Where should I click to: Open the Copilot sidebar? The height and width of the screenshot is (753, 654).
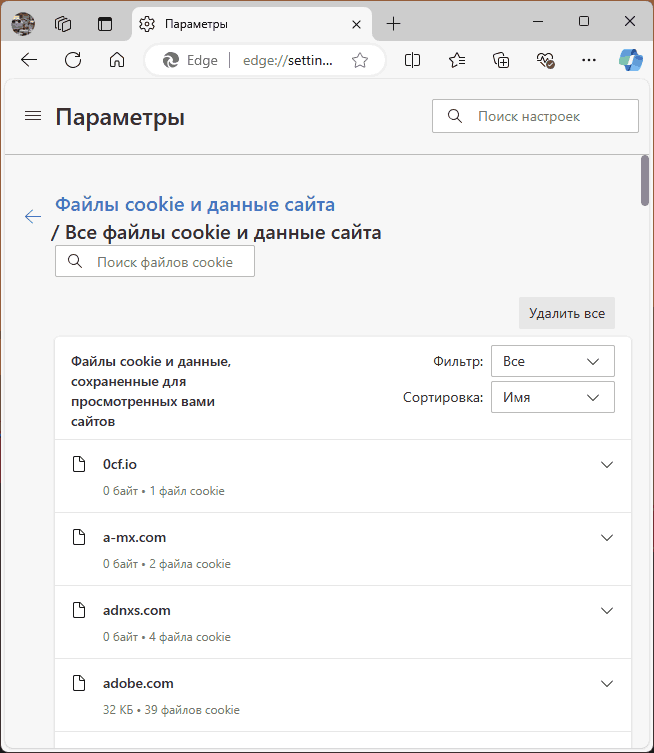631,60
